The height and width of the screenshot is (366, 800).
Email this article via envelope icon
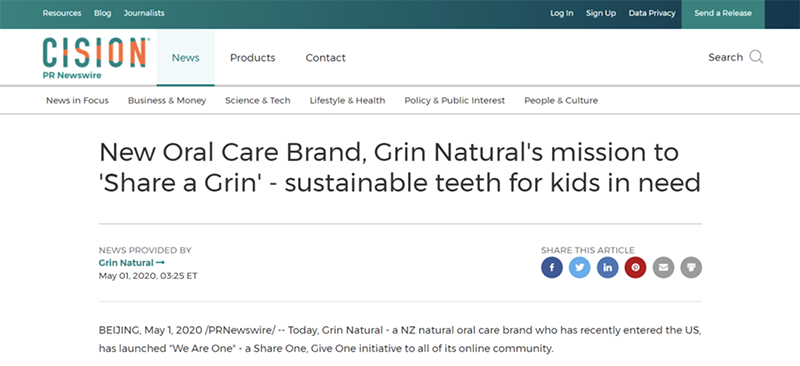point(663,267)
